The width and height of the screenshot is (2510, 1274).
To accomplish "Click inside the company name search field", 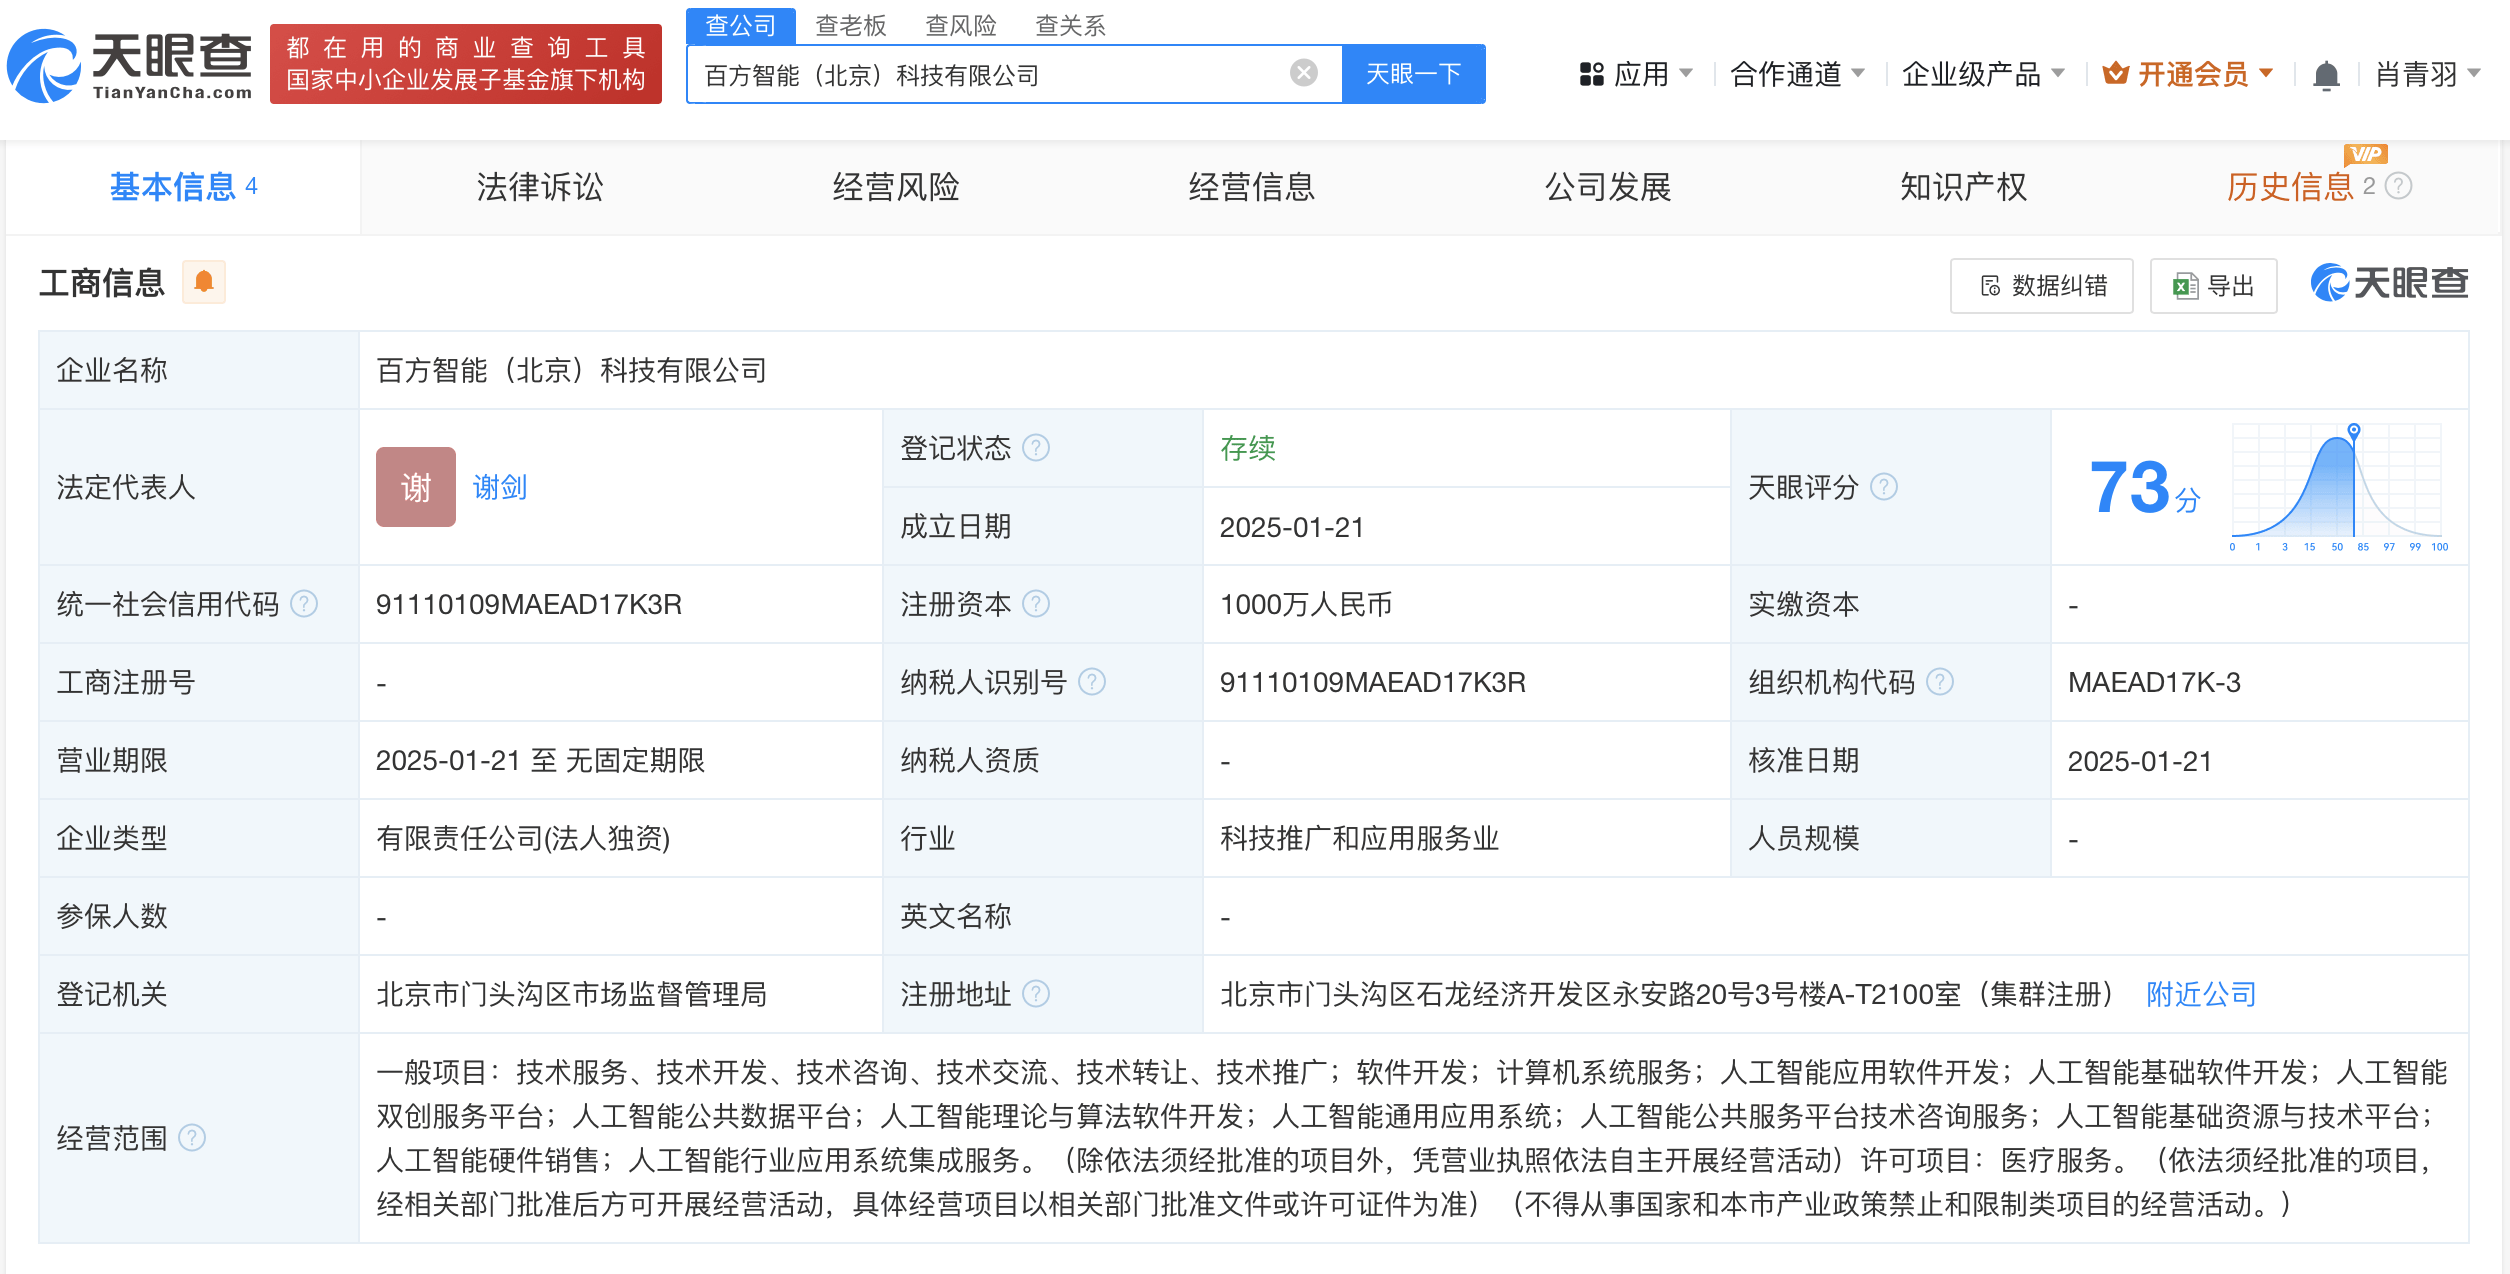I will 1000,73.
